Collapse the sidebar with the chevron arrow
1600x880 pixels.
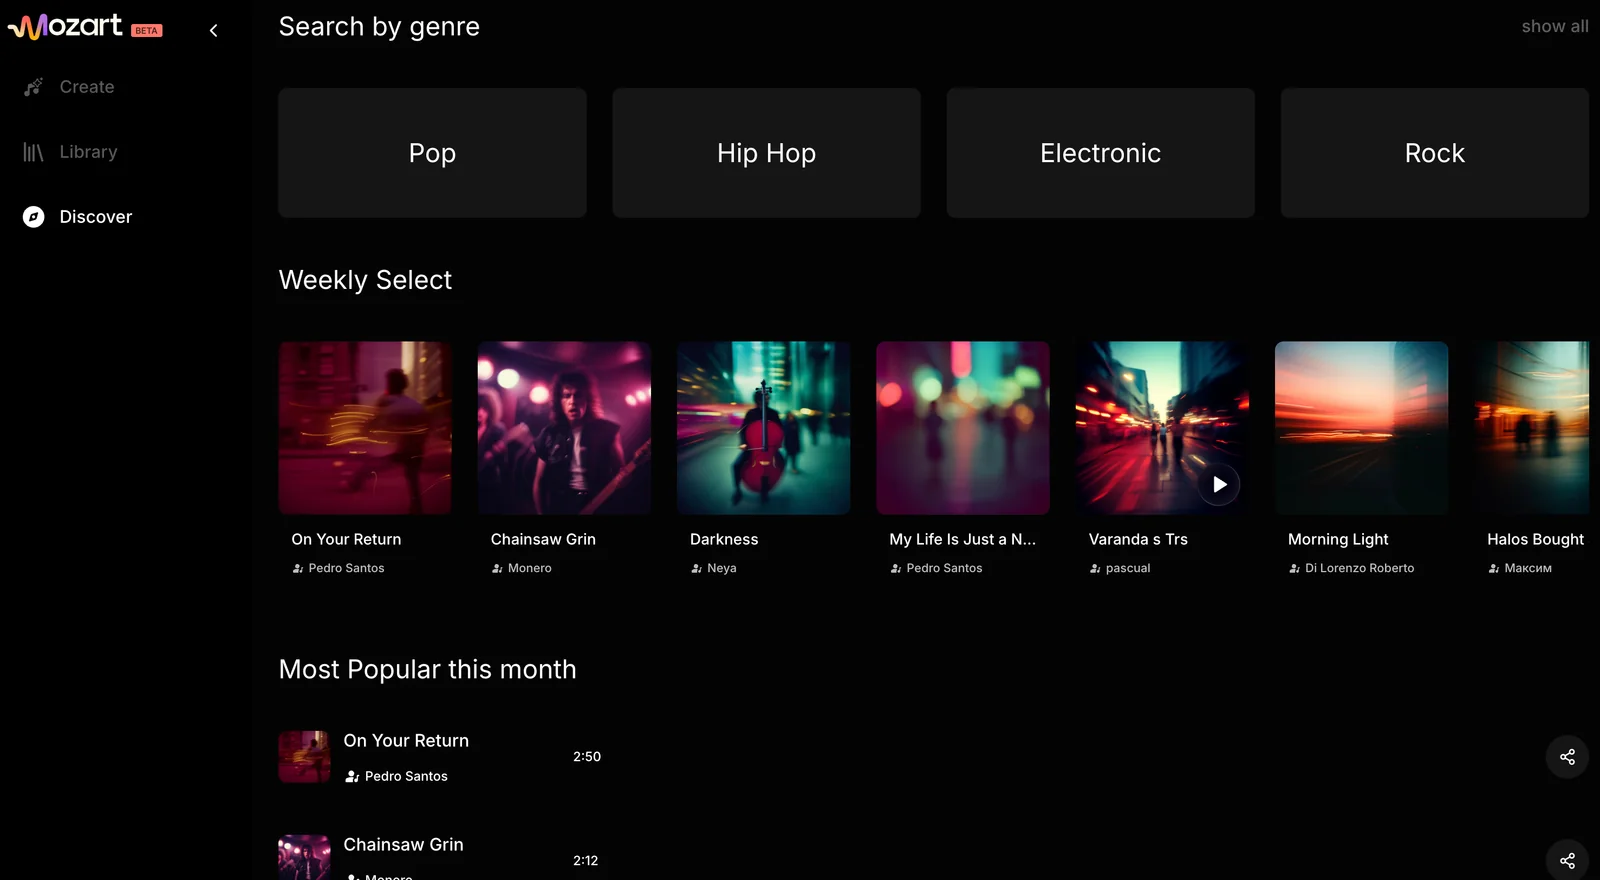pos(213,31)
